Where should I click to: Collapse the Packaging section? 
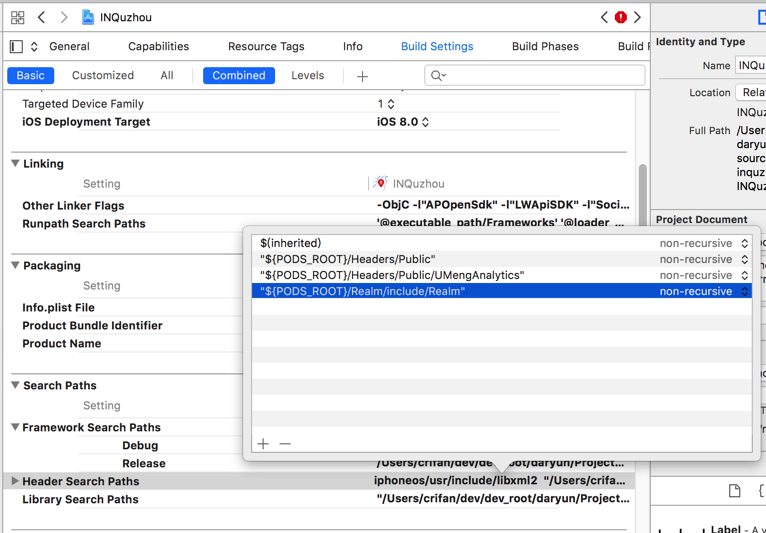coord(16,265)
